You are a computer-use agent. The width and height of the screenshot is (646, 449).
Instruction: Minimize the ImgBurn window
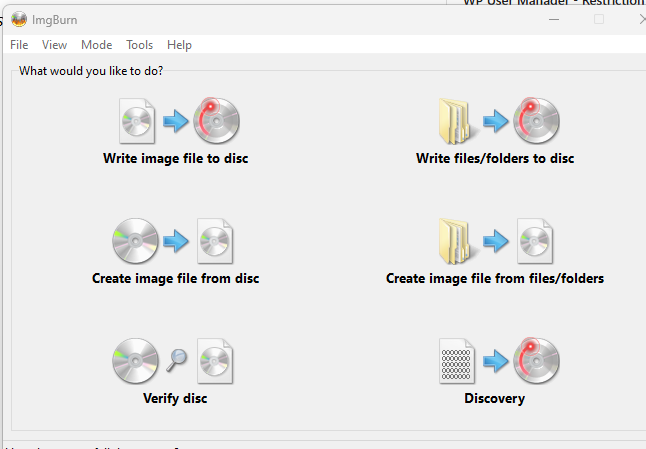pyautogui.click(x=554, y=19)
